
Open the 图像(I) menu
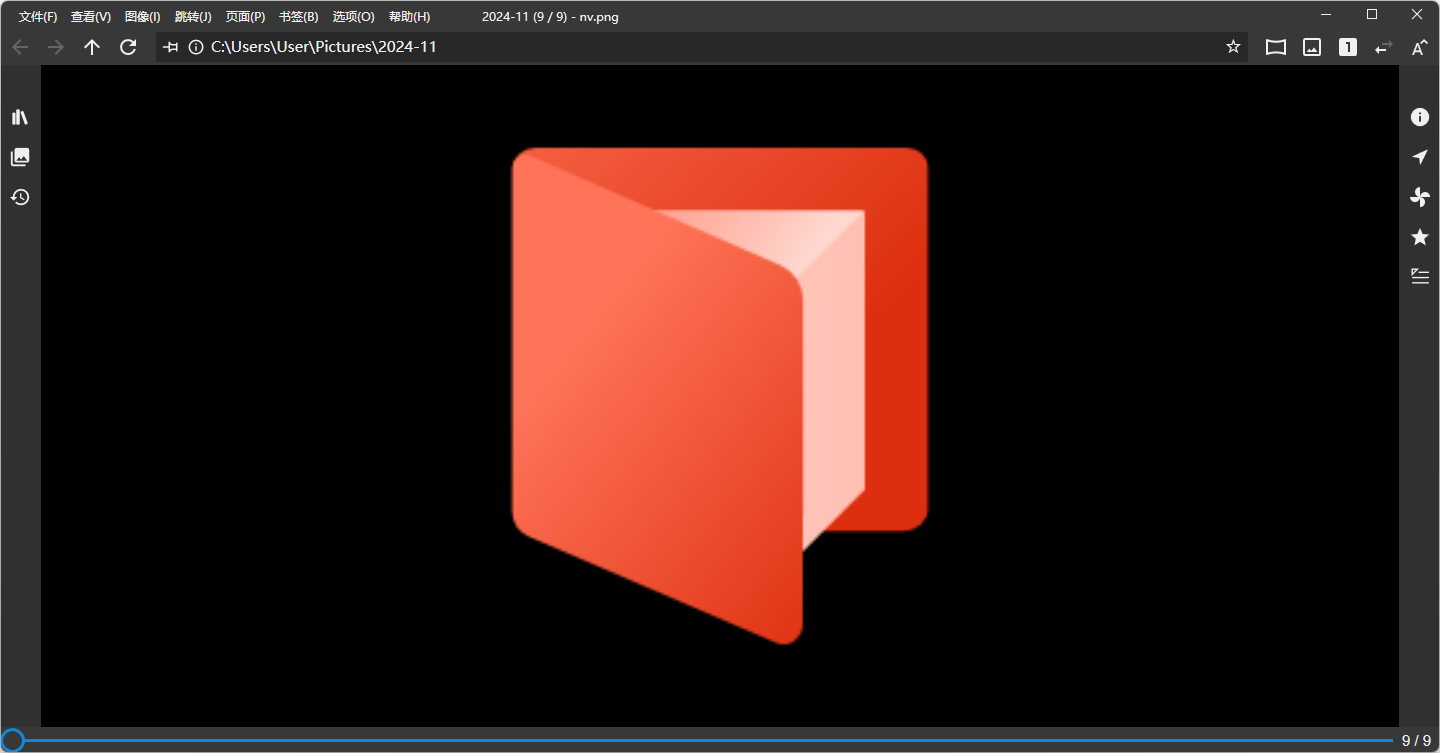tap(143, 17)
